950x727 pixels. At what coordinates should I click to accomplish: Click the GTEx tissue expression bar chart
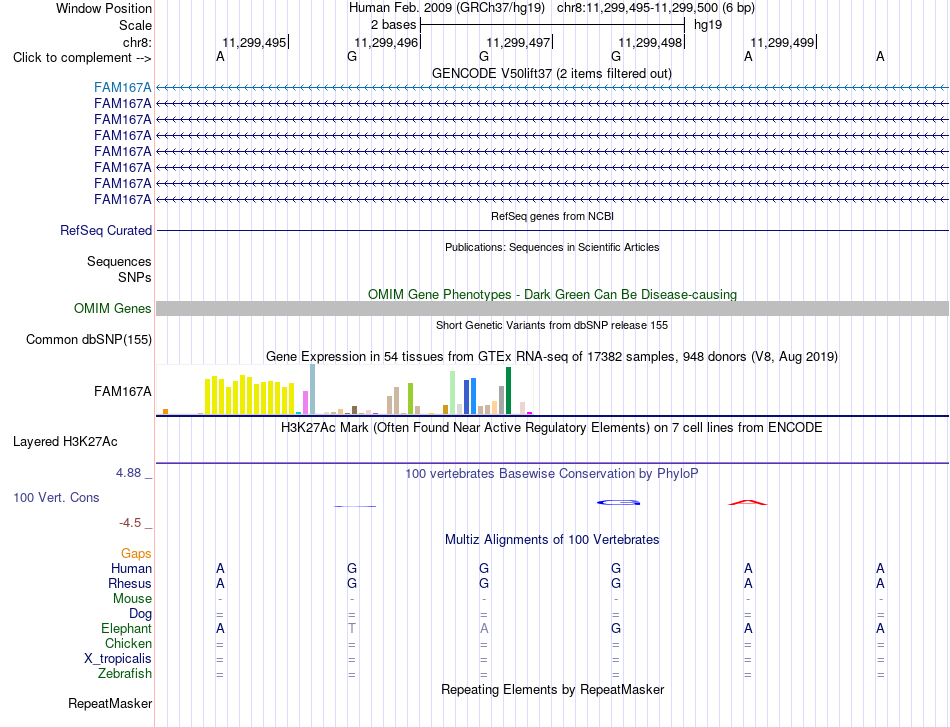(345, 390)
